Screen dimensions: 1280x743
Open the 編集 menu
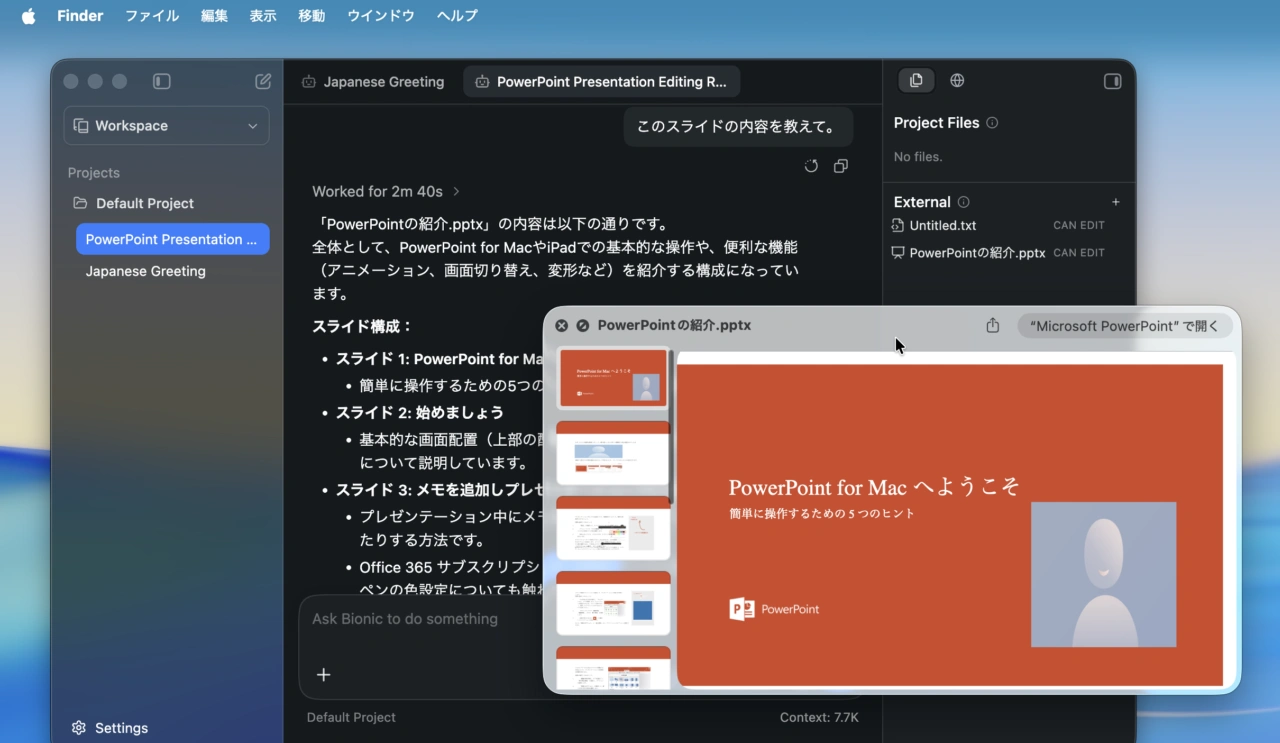click(214, 16)
